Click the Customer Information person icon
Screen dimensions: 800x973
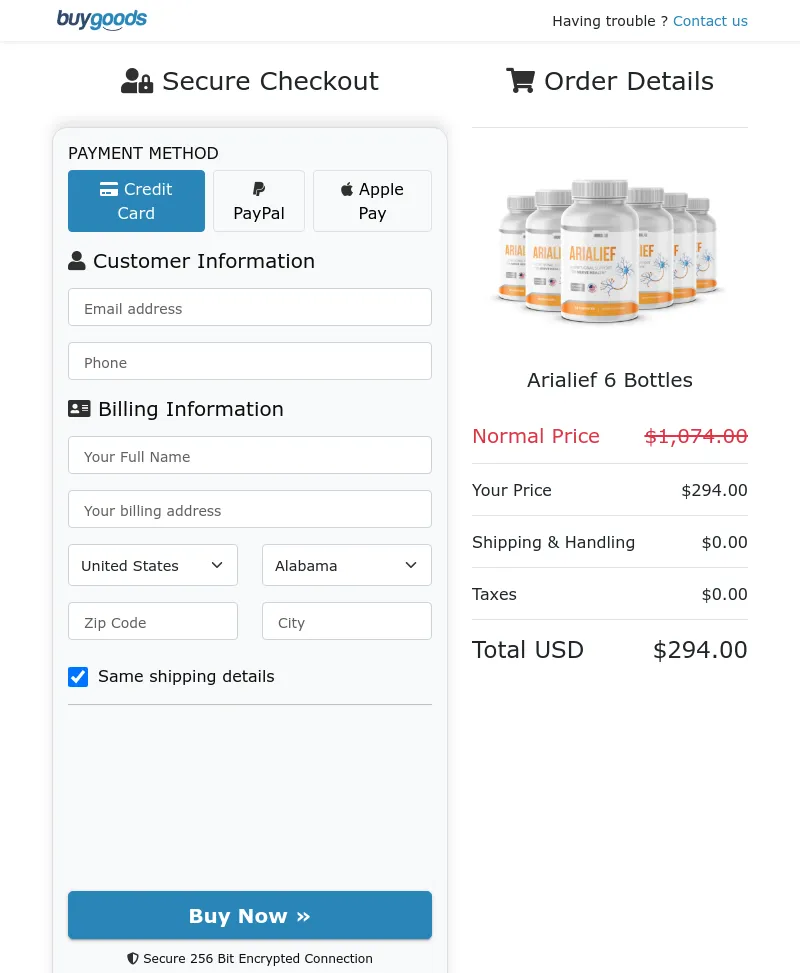(77, 261)
